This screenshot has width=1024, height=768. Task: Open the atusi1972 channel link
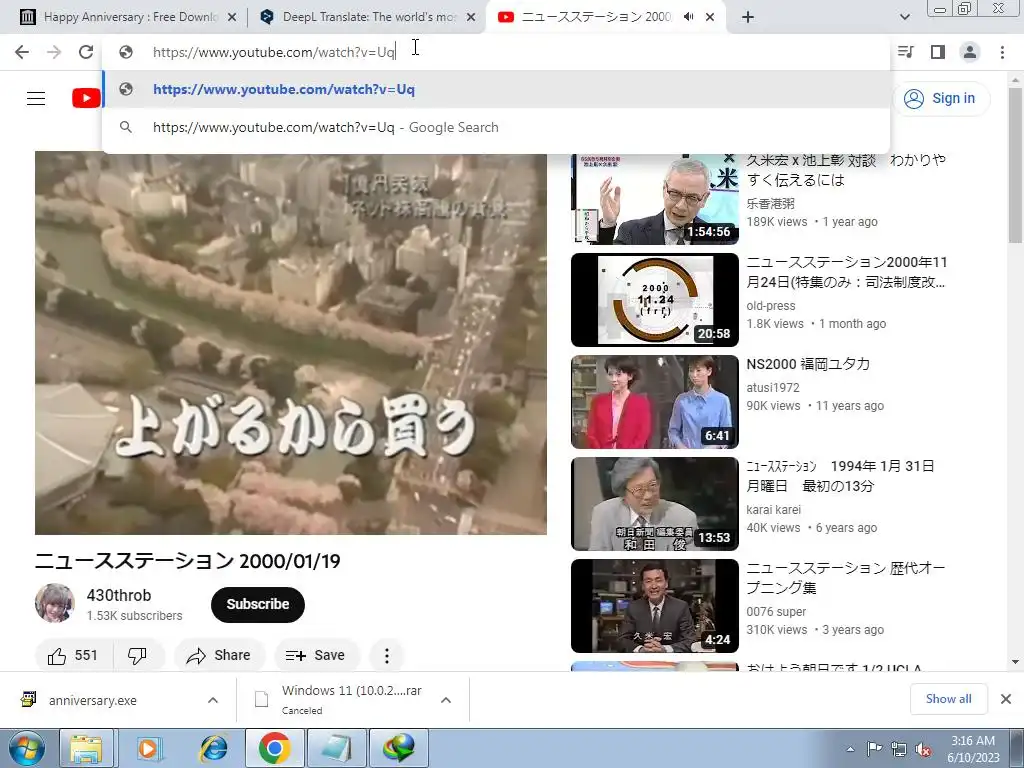click(x=773, y=387)
